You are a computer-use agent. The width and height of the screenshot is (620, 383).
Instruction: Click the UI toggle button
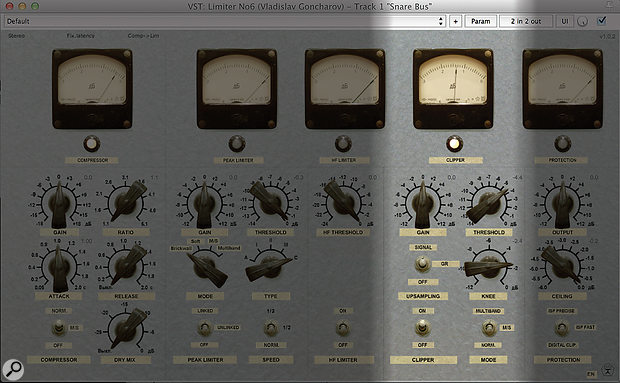tap(565, 21)
